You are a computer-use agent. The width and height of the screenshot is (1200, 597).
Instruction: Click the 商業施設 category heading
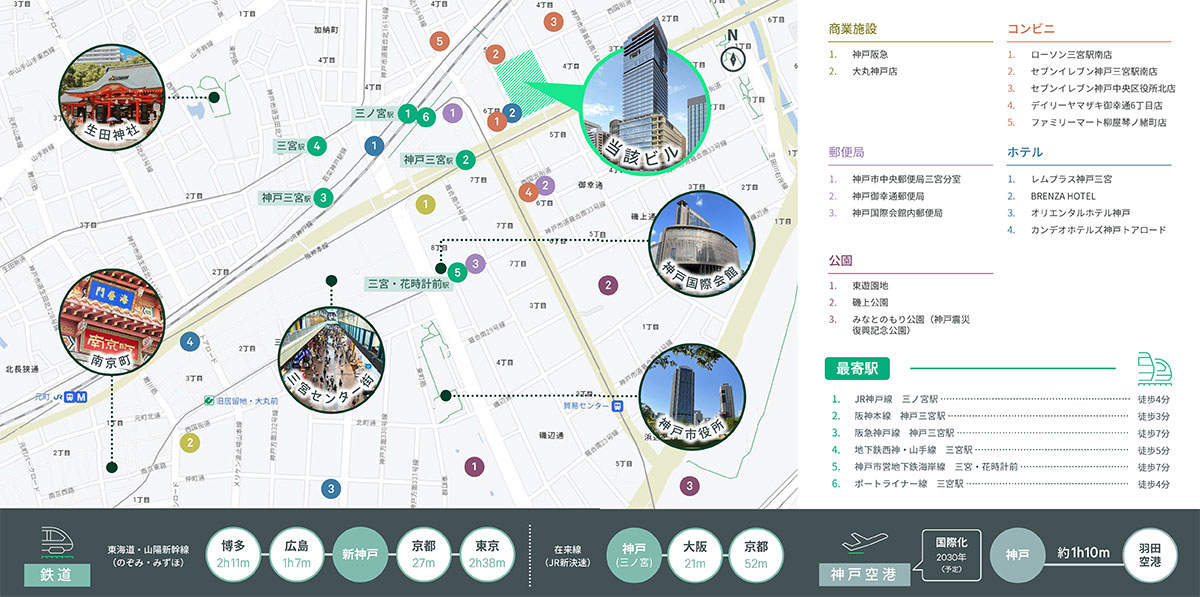(x=852, y=29)
